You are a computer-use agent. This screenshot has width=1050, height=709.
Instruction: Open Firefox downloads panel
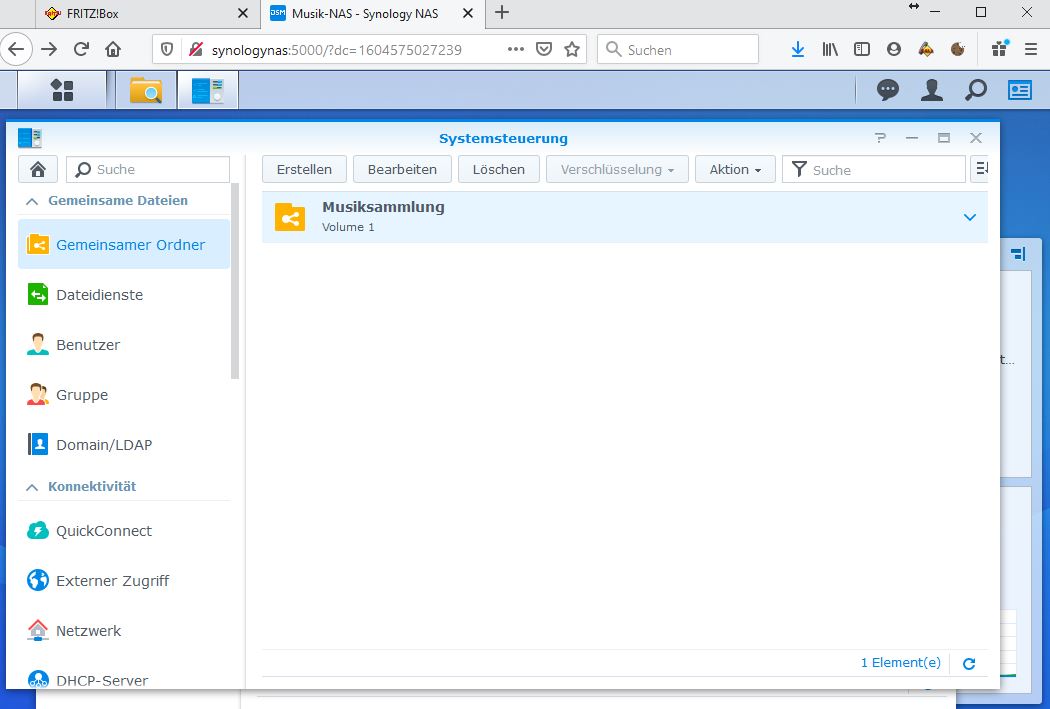(x=798, y=49)
